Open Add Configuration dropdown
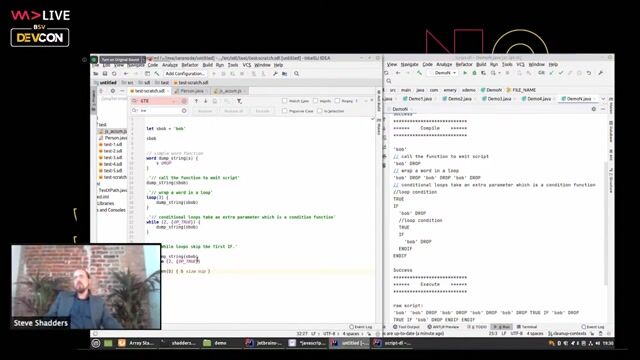 click(x=185, y=74)
